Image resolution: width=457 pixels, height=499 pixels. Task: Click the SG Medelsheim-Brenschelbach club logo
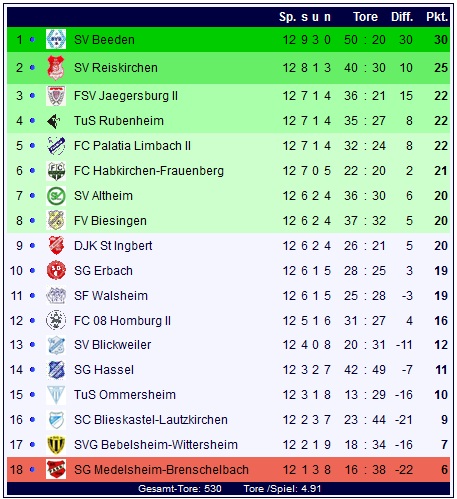coord(56,469)
